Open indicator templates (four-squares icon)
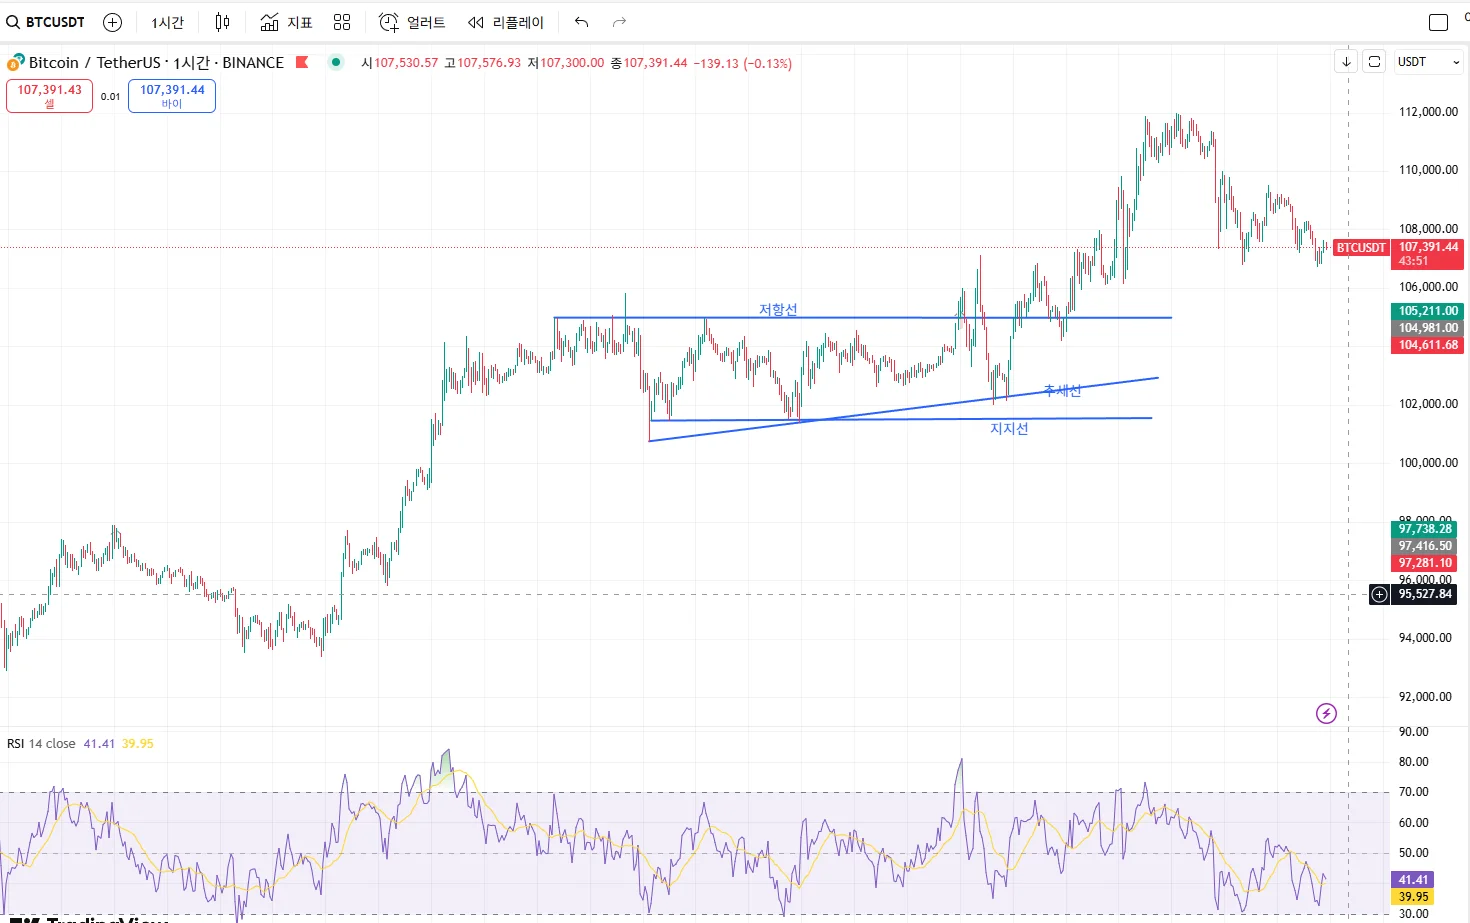Viewport: 1470px width, 923px height. pos(342,22)
